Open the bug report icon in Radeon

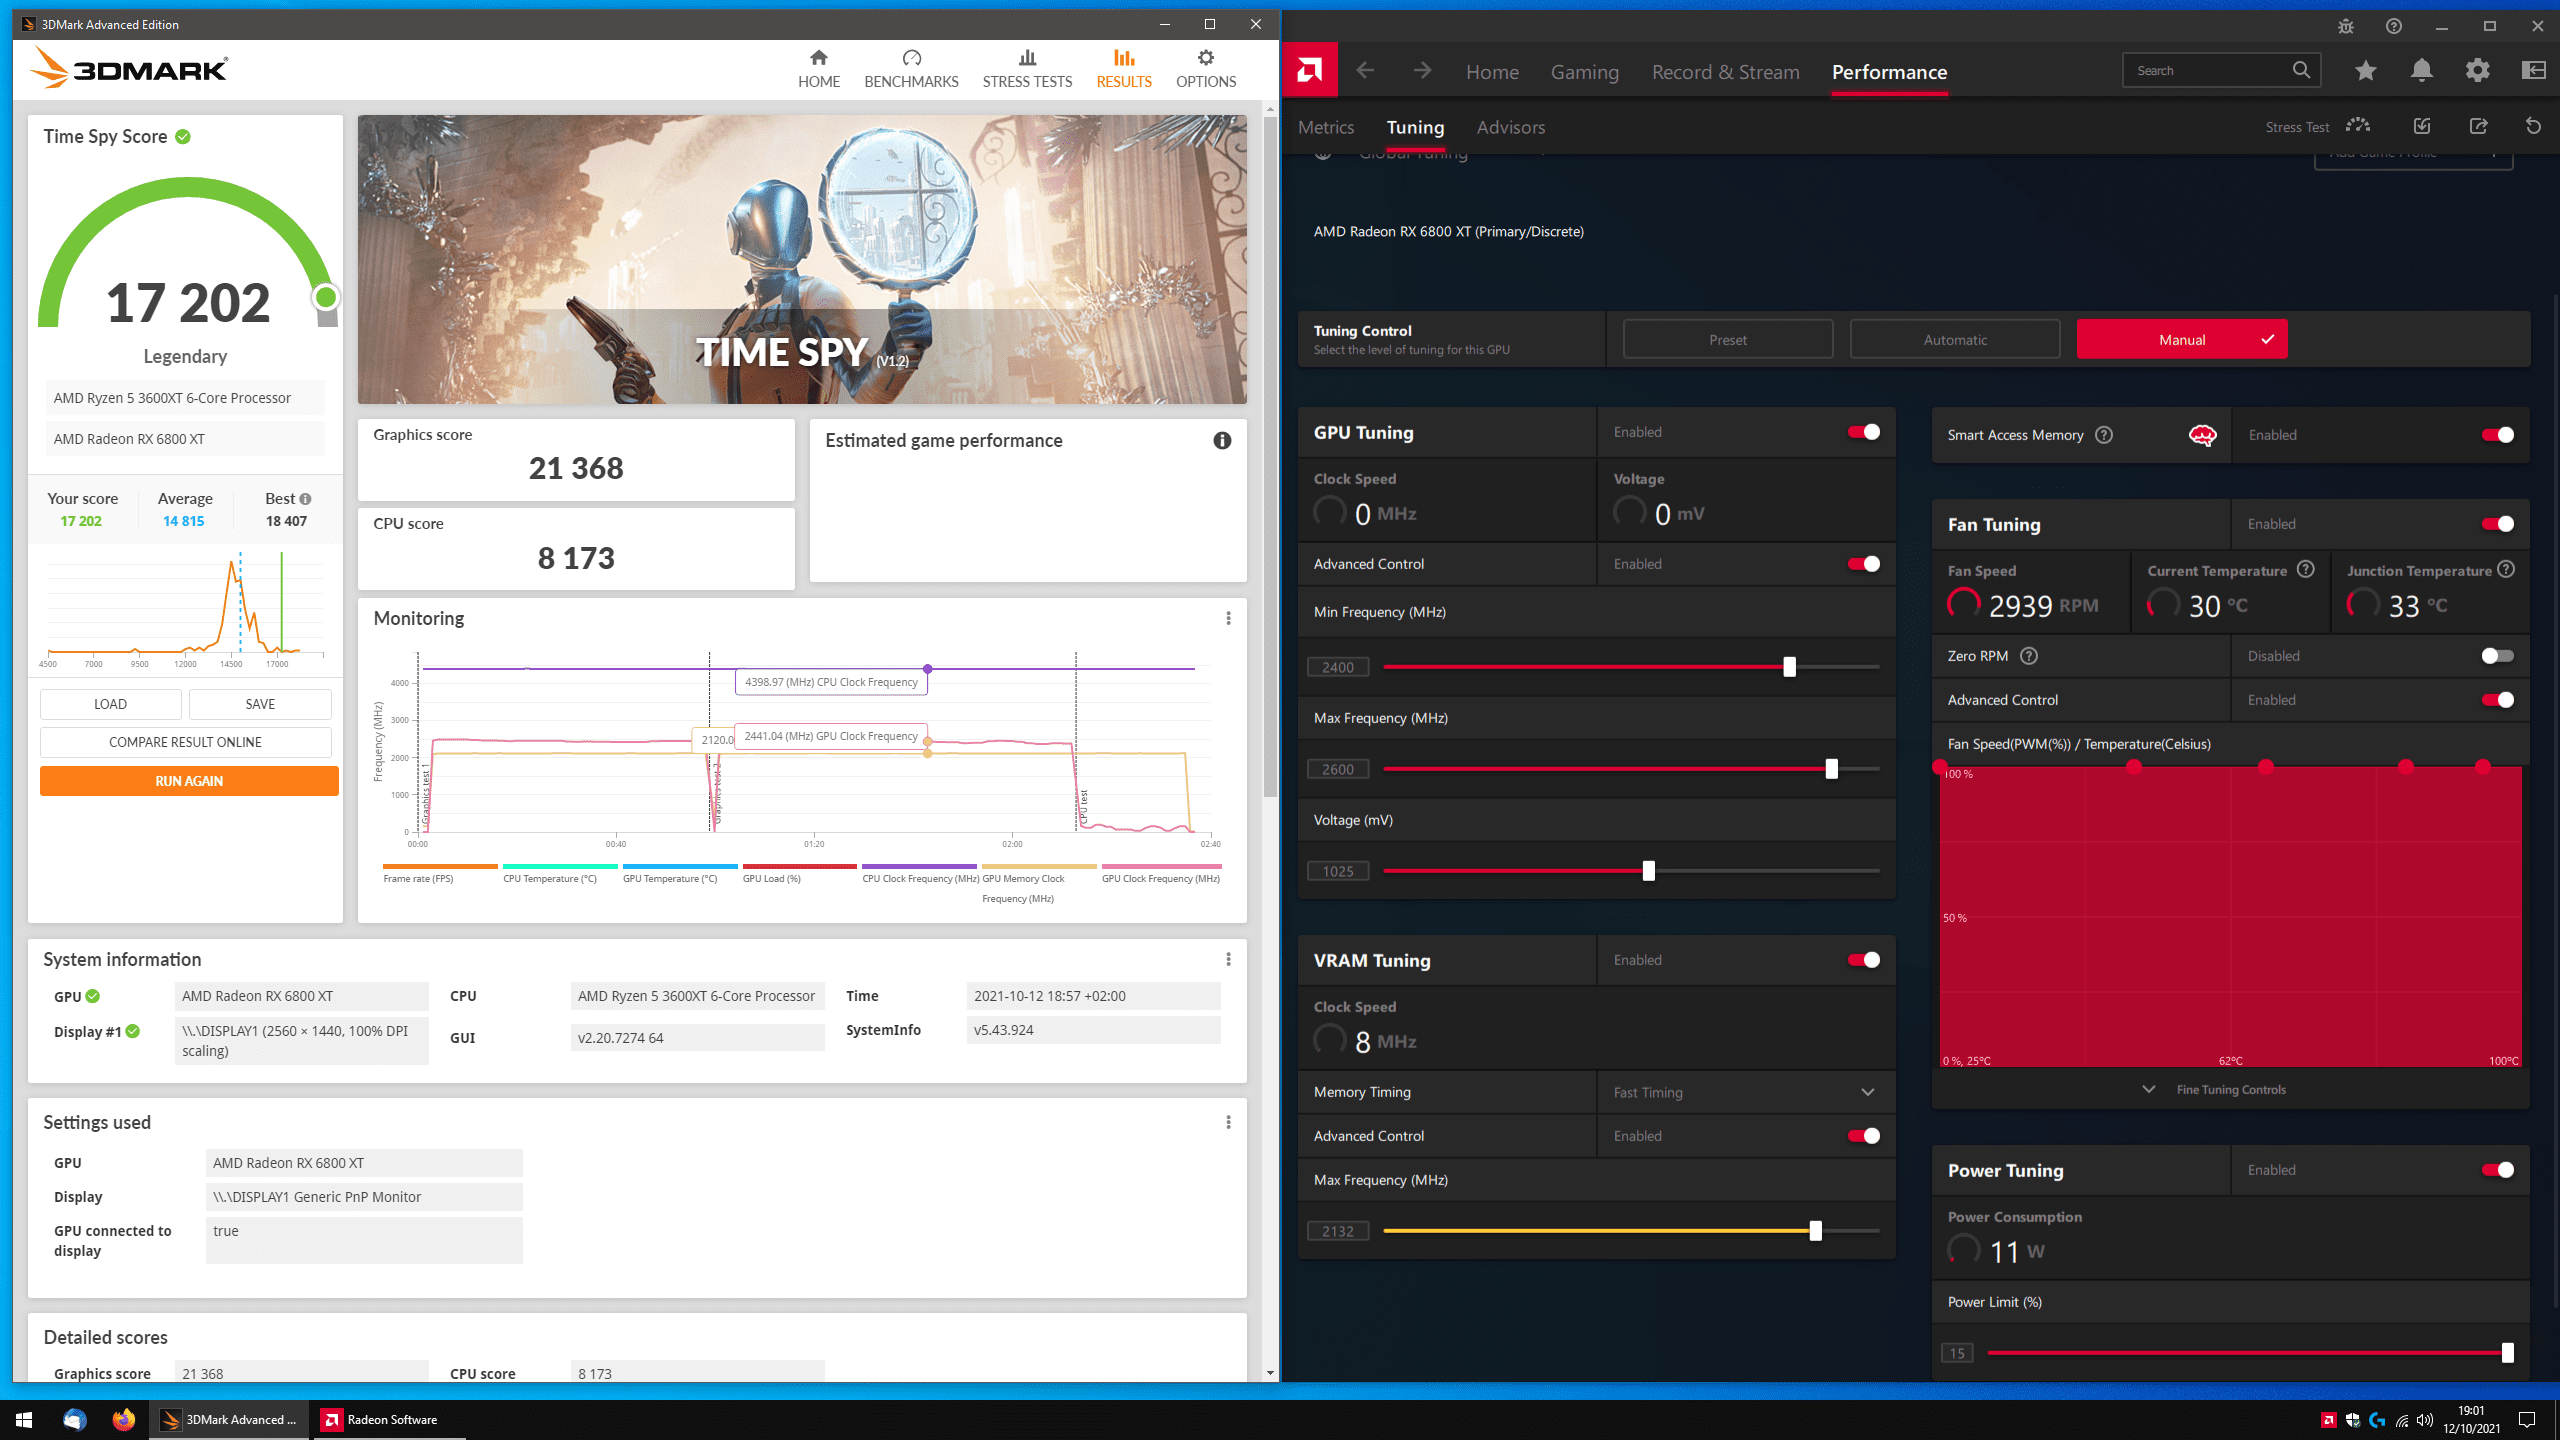tap(2346, 26)
